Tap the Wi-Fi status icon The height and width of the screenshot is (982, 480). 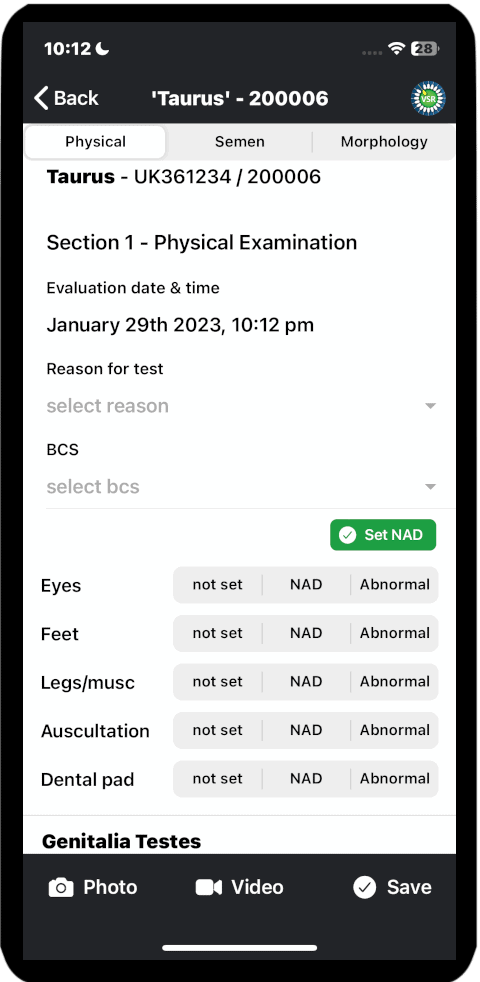coord(396,49)
